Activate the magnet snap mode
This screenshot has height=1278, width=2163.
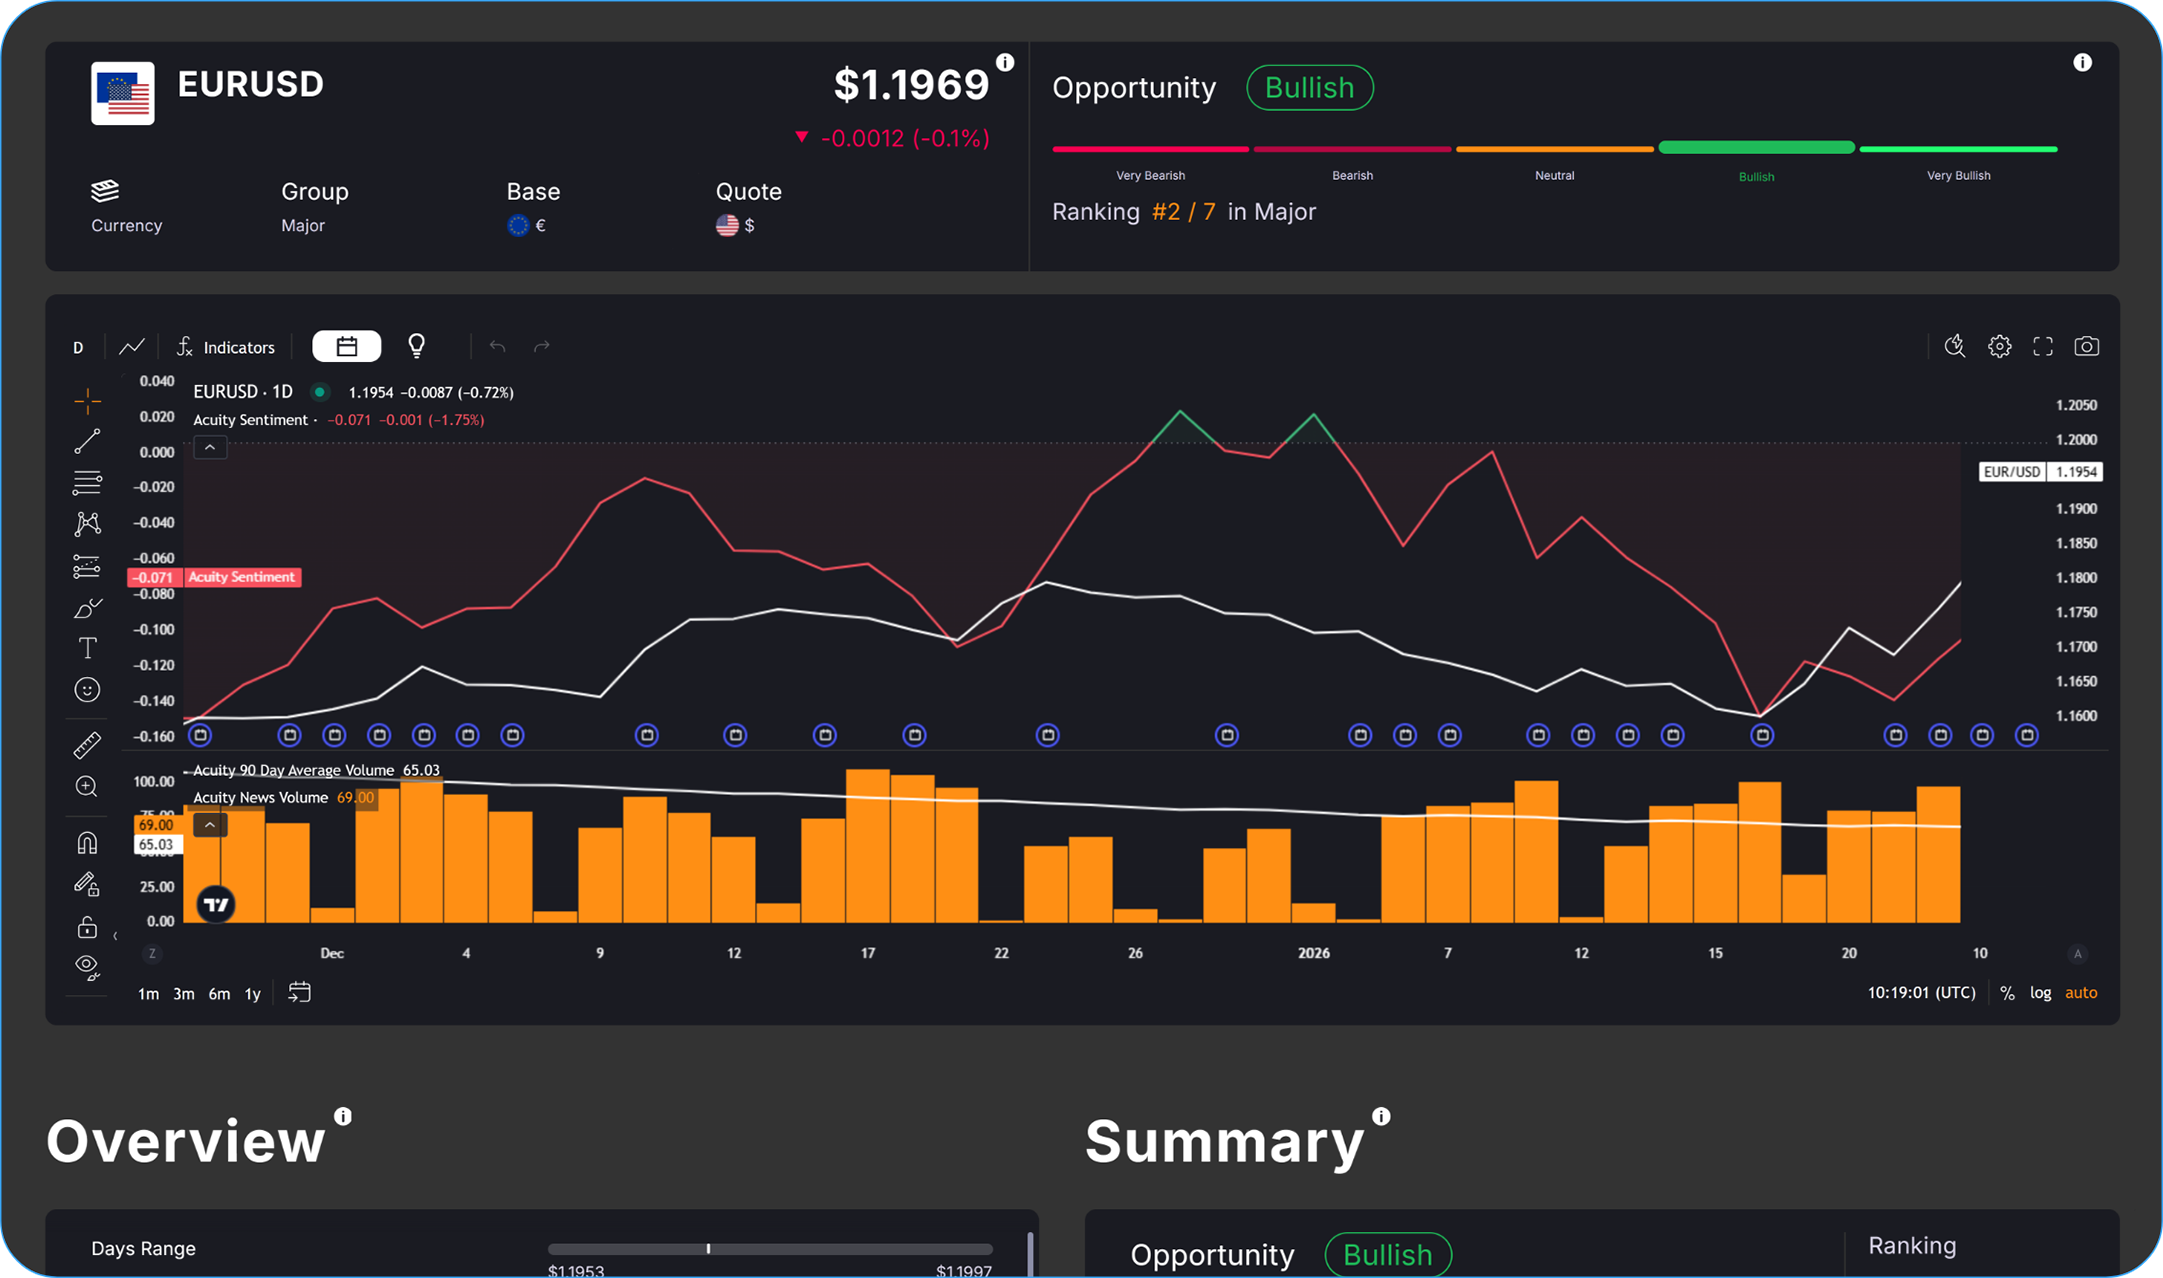(87, 843)
